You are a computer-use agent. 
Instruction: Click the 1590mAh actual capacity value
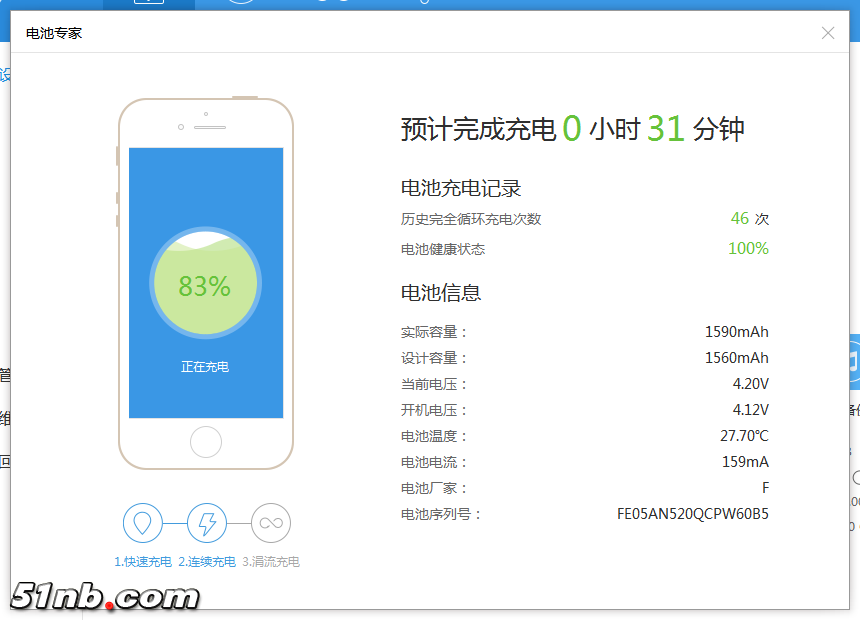[x=736, y=332]
